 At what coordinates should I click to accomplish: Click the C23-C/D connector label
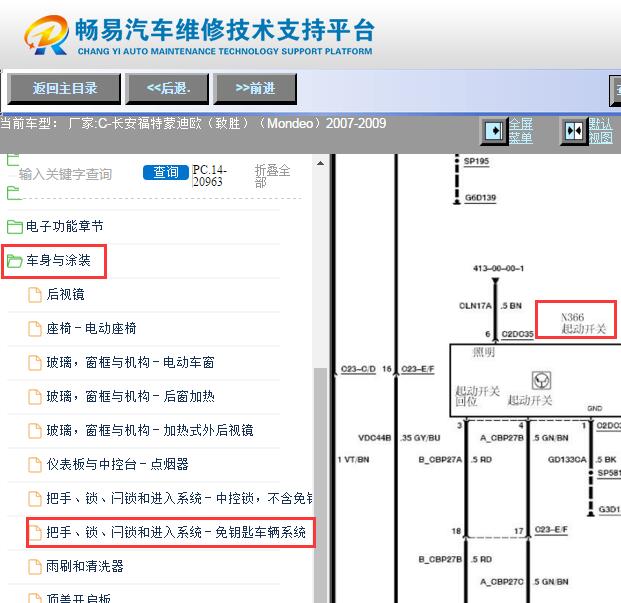pyautogui.click(x=358, y=369)
